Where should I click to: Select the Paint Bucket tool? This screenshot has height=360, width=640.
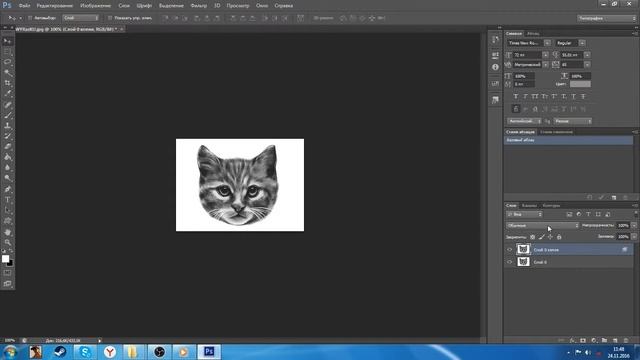pos(7,158)
